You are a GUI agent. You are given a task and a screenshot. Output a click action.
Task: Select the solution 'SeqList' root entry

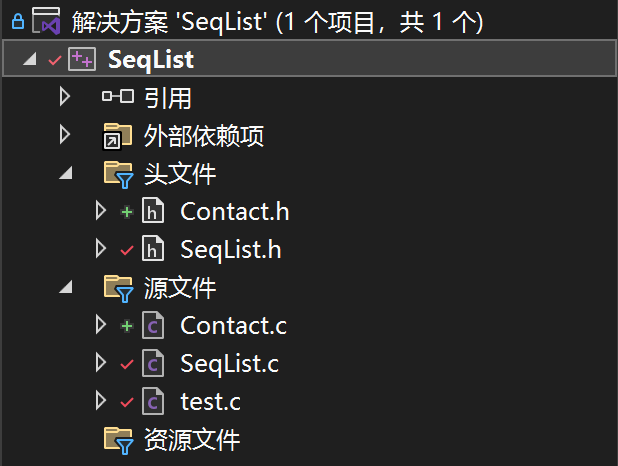[x=277, y=21]
